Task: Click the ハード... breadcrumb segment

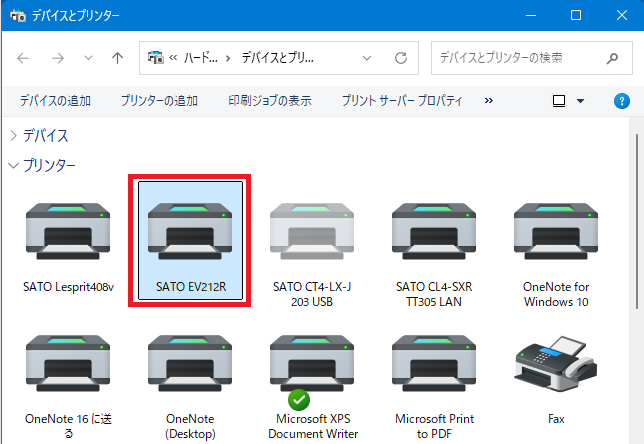Action: [200, 58]
